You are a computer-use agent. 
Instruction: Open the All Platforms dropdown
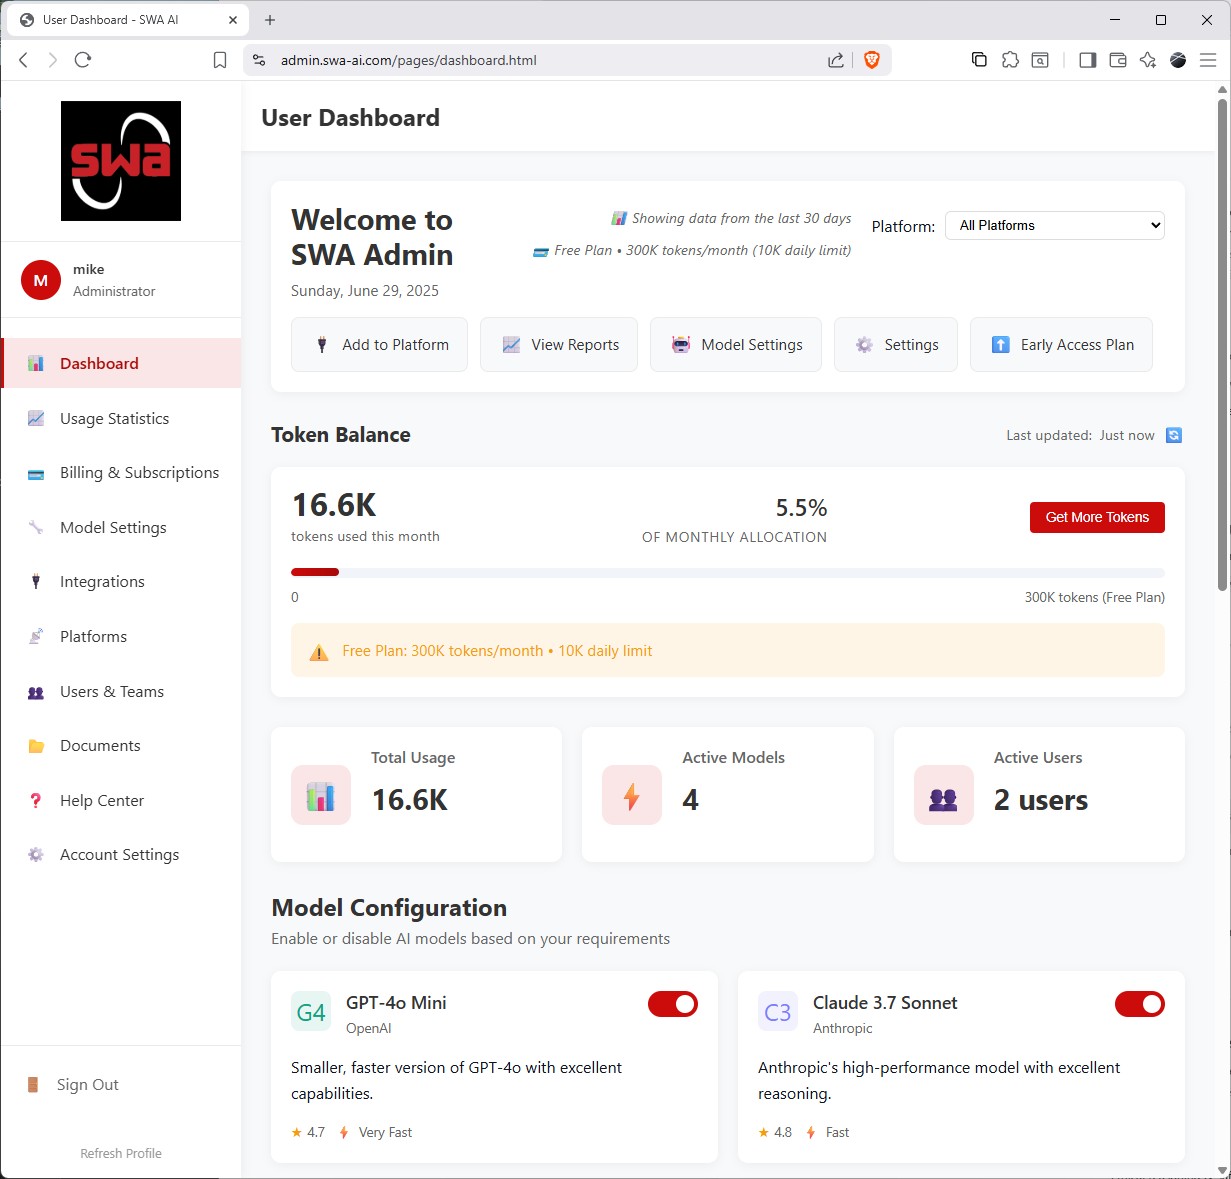[x=1055, y=225]
